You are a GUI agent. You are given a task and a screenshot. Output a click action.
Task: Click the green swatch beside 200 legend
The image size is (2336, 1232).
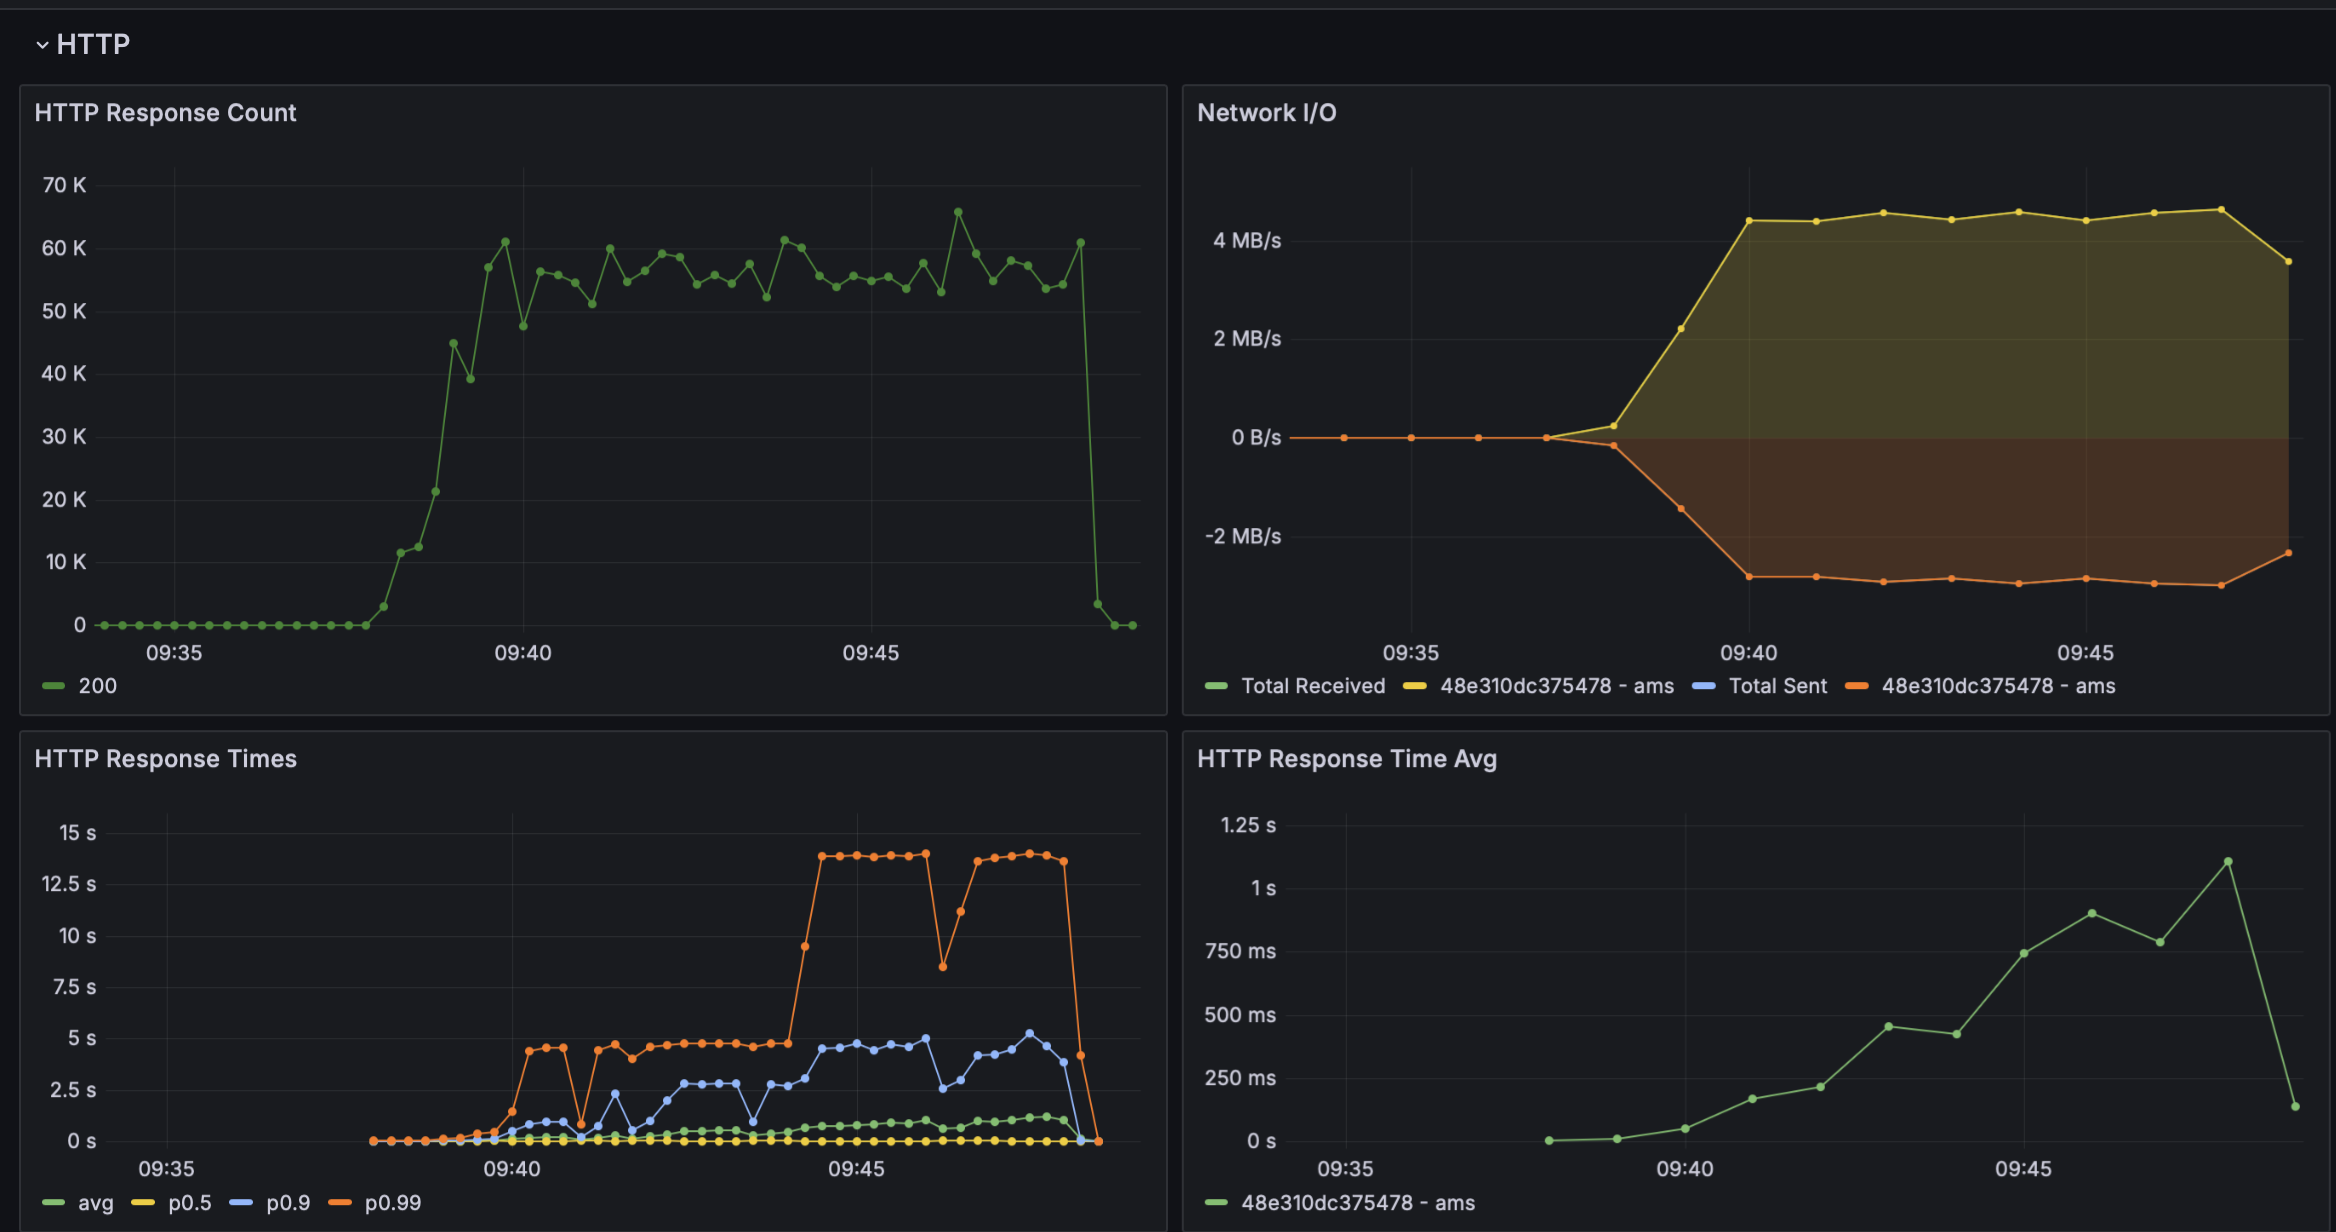pyautogui.click(x=54, y=686)
